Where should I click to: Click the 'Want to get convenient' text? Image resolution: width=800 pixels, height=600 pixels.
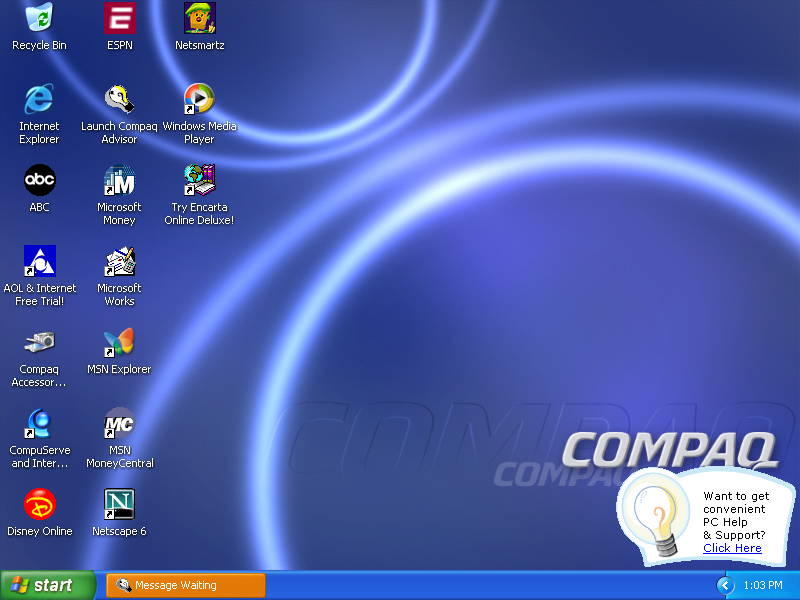click(736, 502)
